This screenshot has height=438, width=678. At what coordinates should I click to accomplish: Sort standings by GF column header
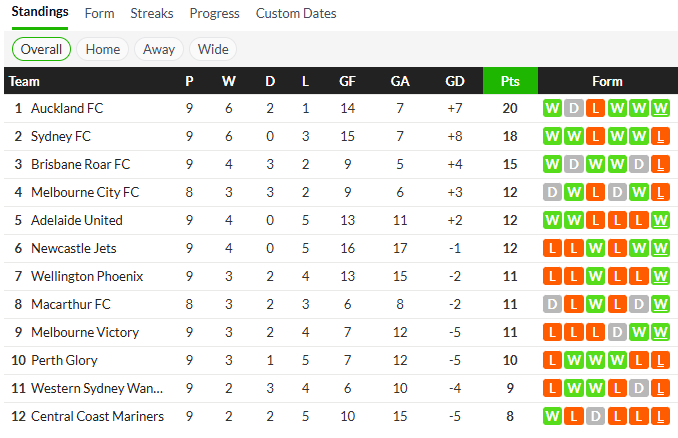(x=347, y=81)
